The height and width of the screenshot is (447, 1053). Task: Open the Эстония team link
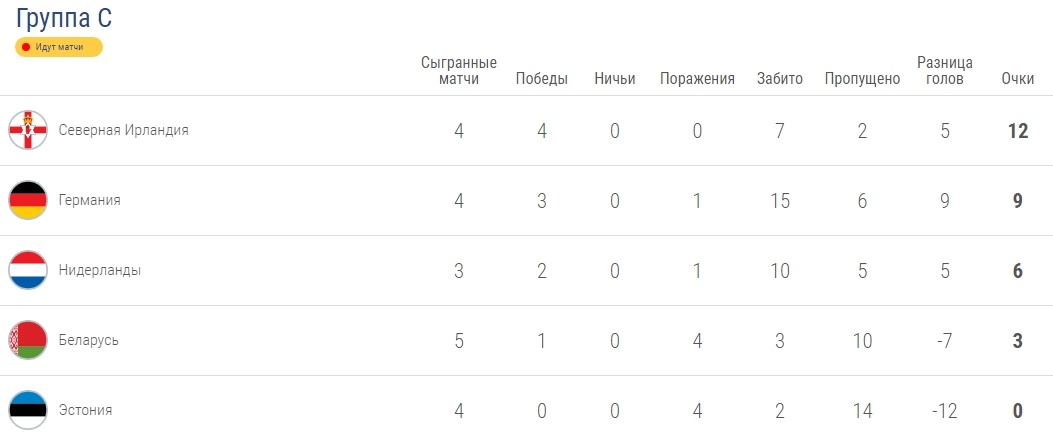[85, 410]
